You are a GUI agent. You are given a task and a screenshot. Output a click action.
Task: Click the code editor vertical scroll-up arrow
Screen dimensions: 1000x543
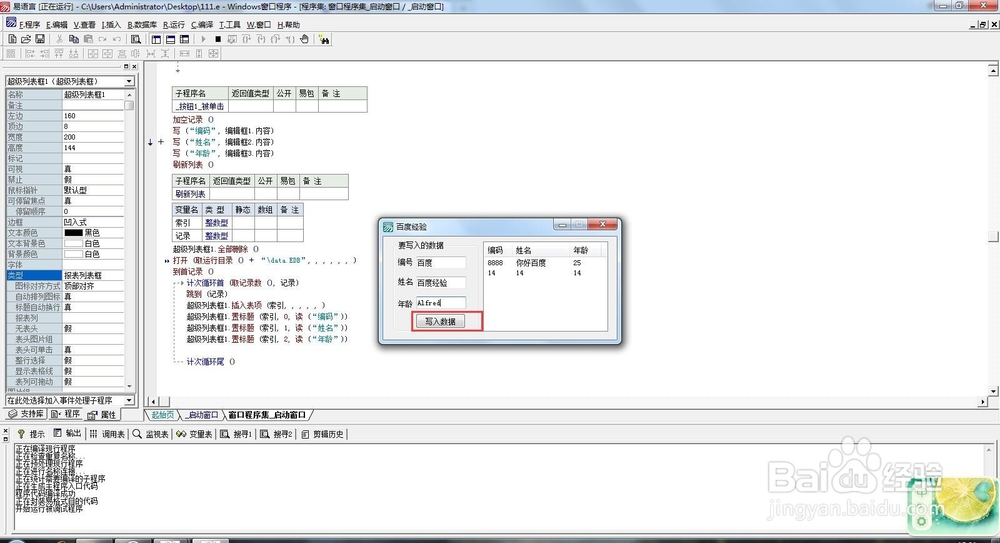point(993,70)
